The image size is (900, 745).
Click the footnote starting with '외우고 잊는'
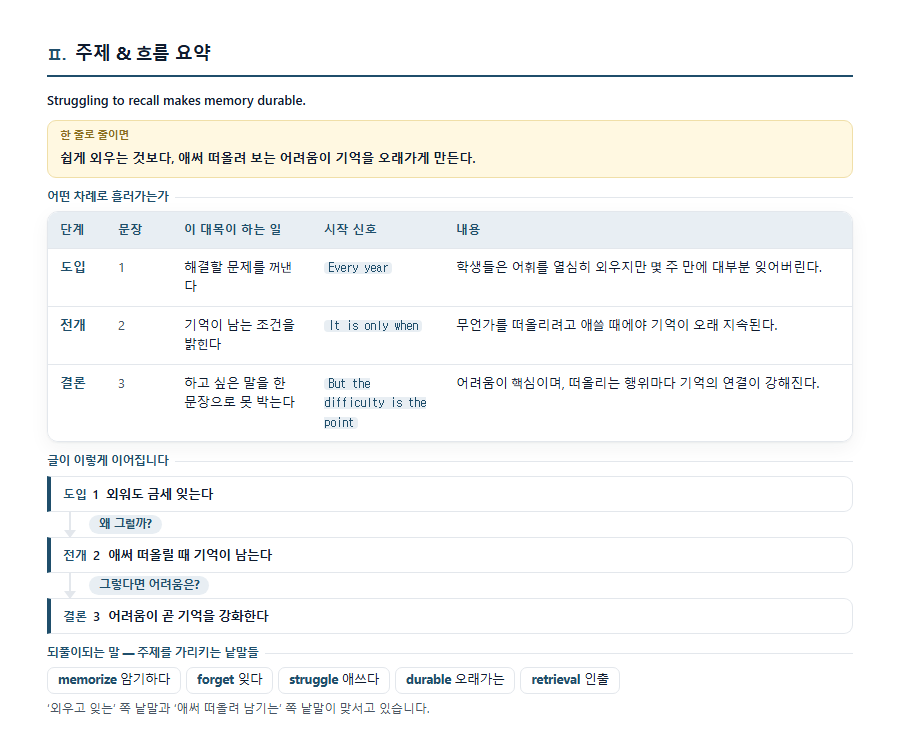pyautogui.click(x=238, y=708)
